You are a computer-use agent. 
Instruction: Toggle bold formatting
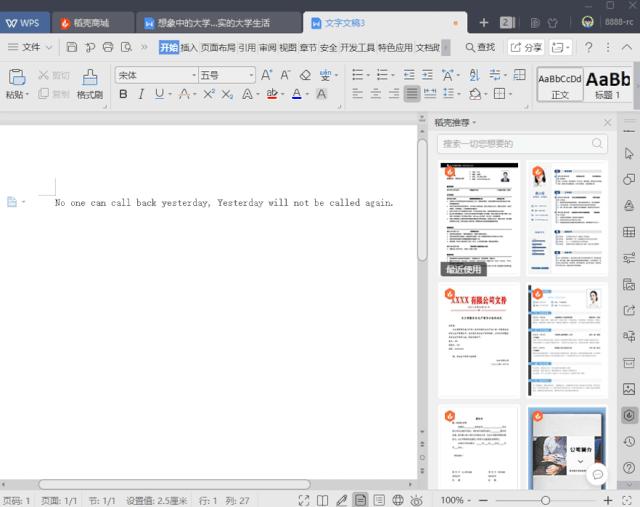[124, 94]
